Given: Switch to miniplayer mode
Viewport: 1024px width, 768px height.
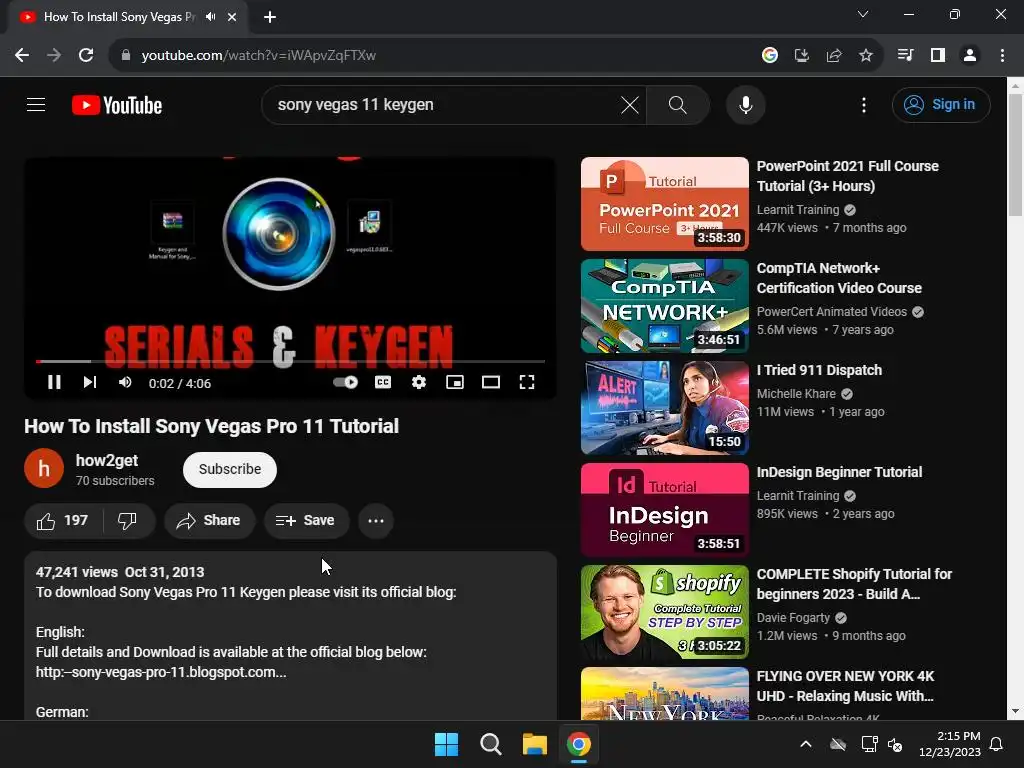Looking at the screenshot, I should (x=455, y=382).
